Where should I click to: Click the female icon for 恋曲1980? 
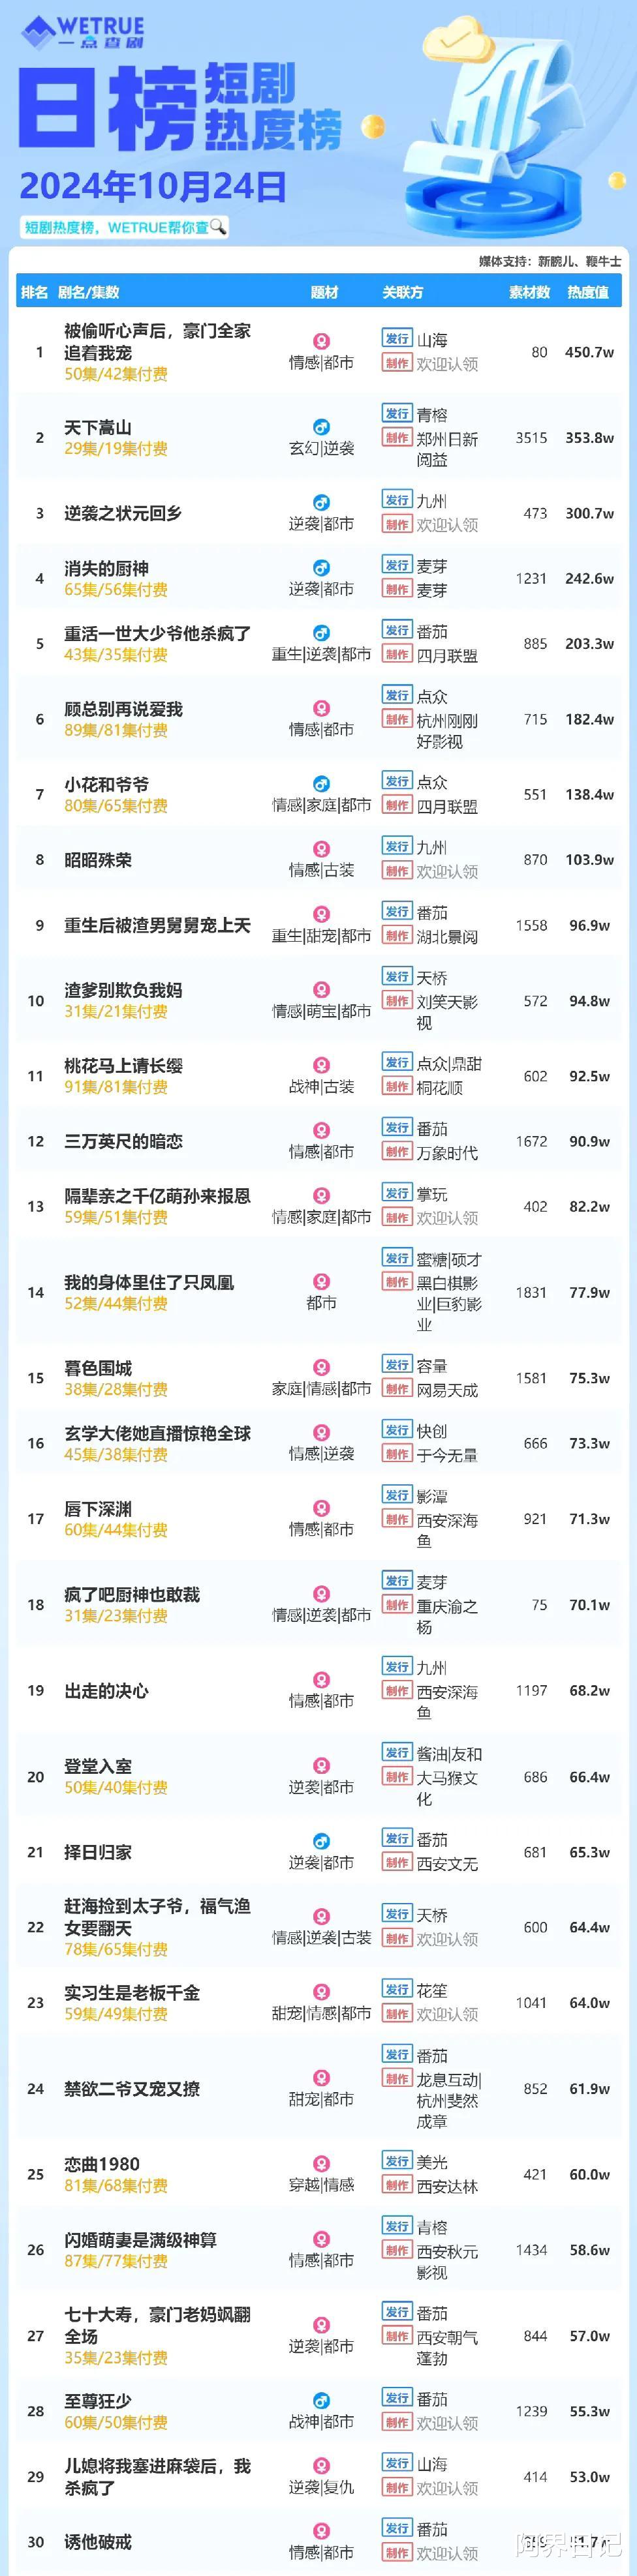pos(321,2163)
